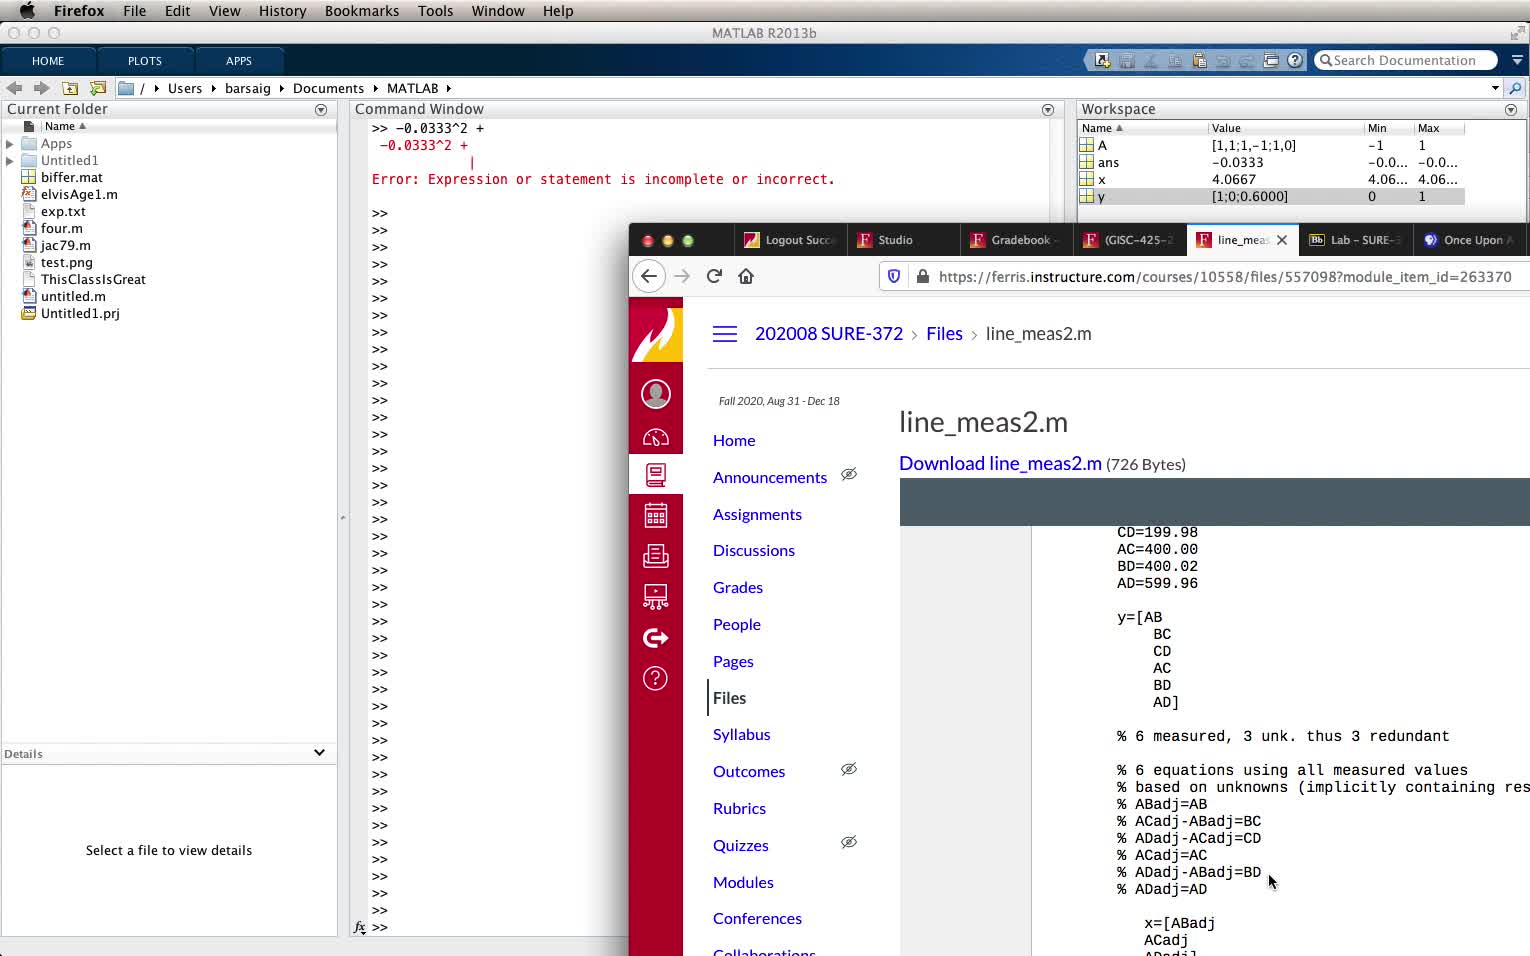This screenshot has height=956, width=1530.
Task: Sort Workspace by Value column header
Action: tap(1285, 128)
